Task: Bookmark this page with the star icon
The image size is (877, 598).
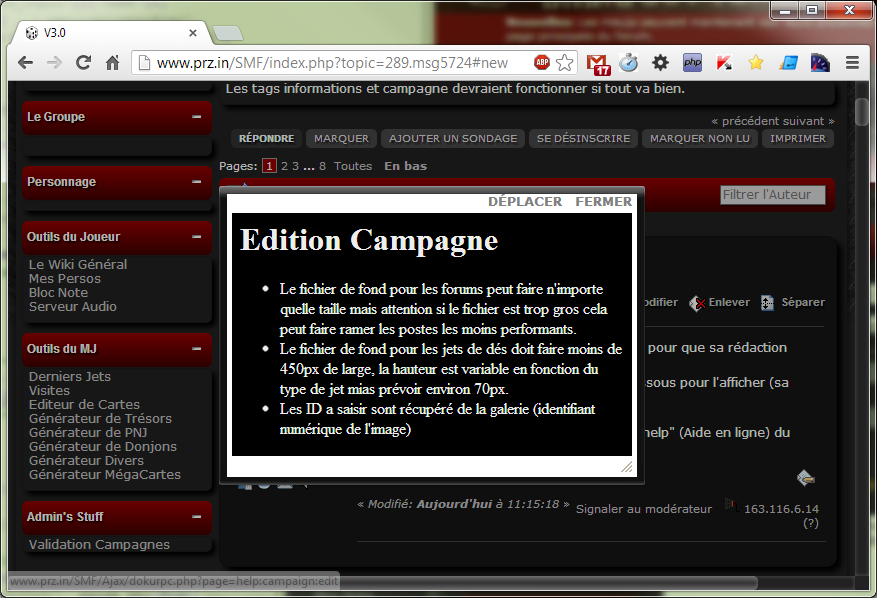Action: [x=565, y=62]
